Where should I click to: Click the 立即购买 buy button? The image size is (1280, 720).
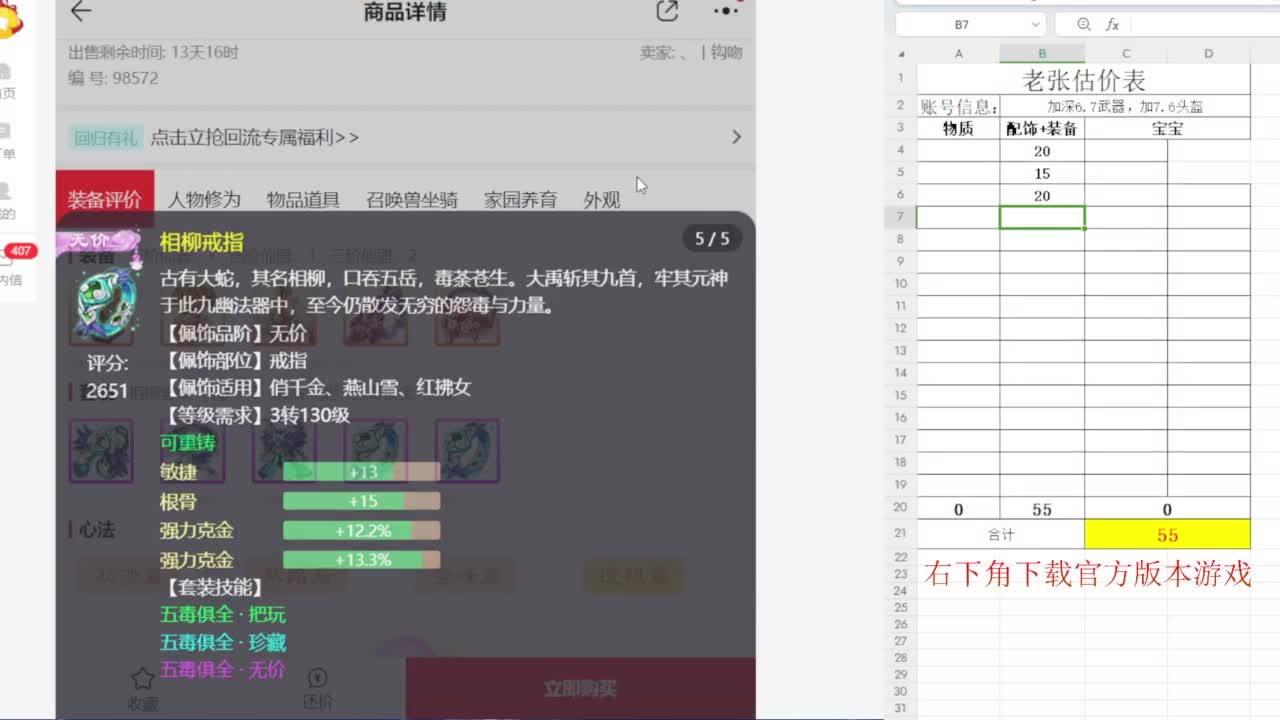pyautogui.click(x=580, y=688)
